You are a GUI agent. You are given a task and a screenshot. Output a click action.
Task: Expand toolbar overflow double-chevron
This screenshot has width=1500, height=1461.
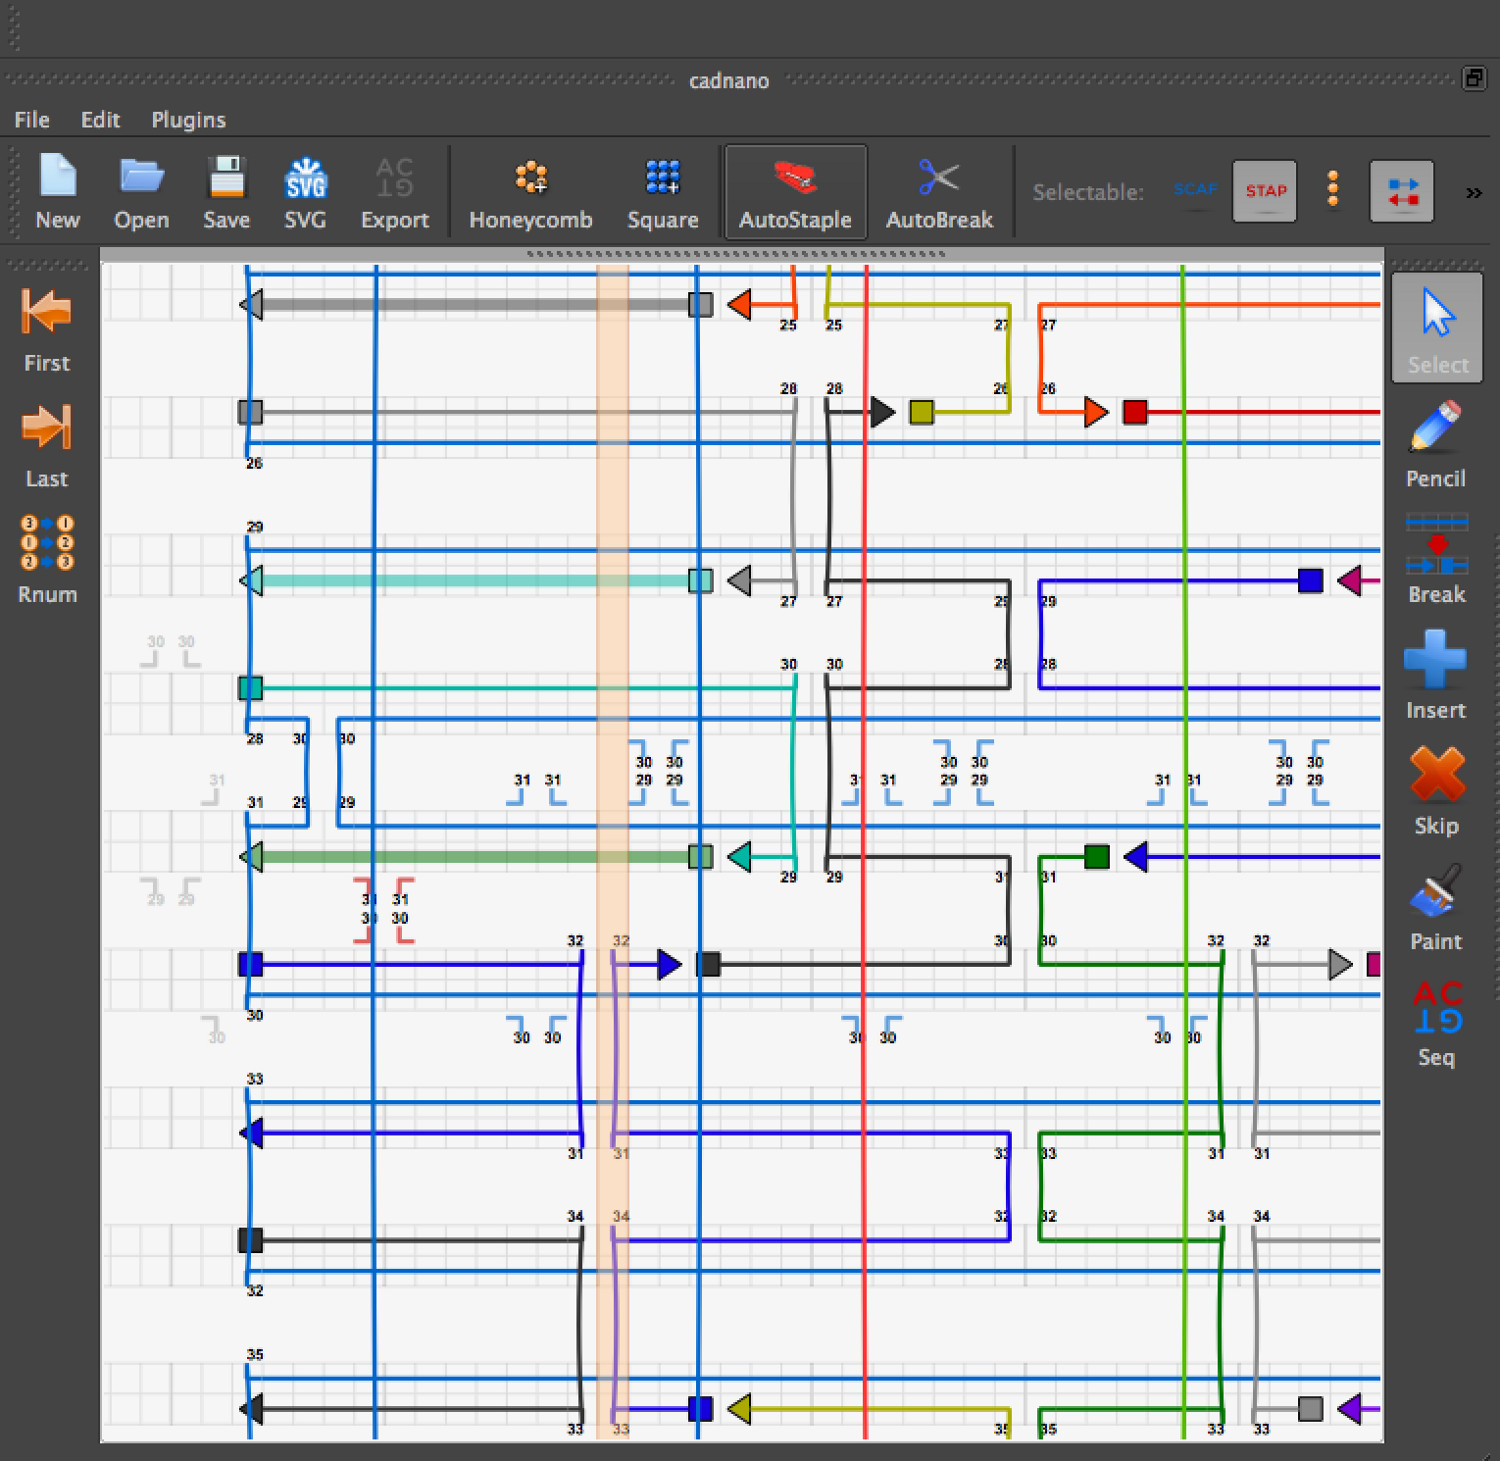coord(1473,193)
